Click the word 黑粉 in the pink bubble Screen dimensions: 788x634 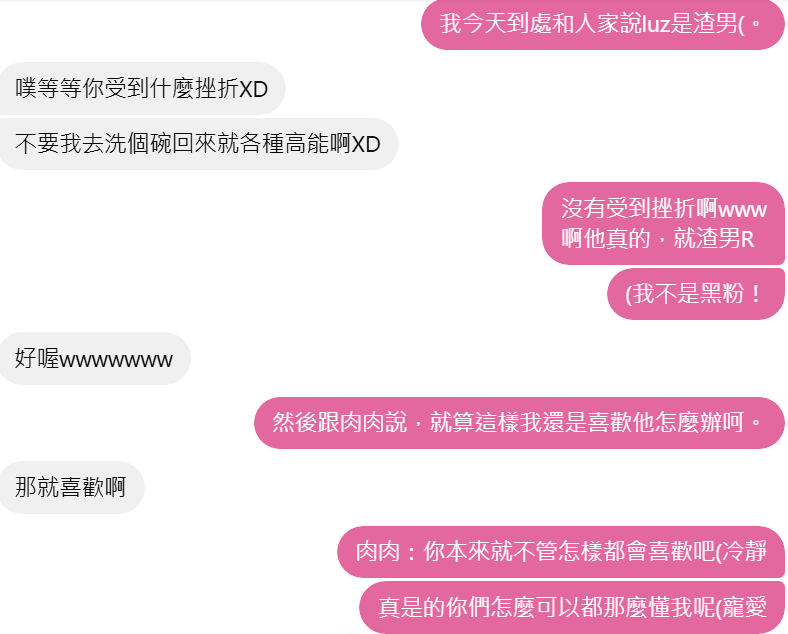pyautogui.click(x=722, y=294)
